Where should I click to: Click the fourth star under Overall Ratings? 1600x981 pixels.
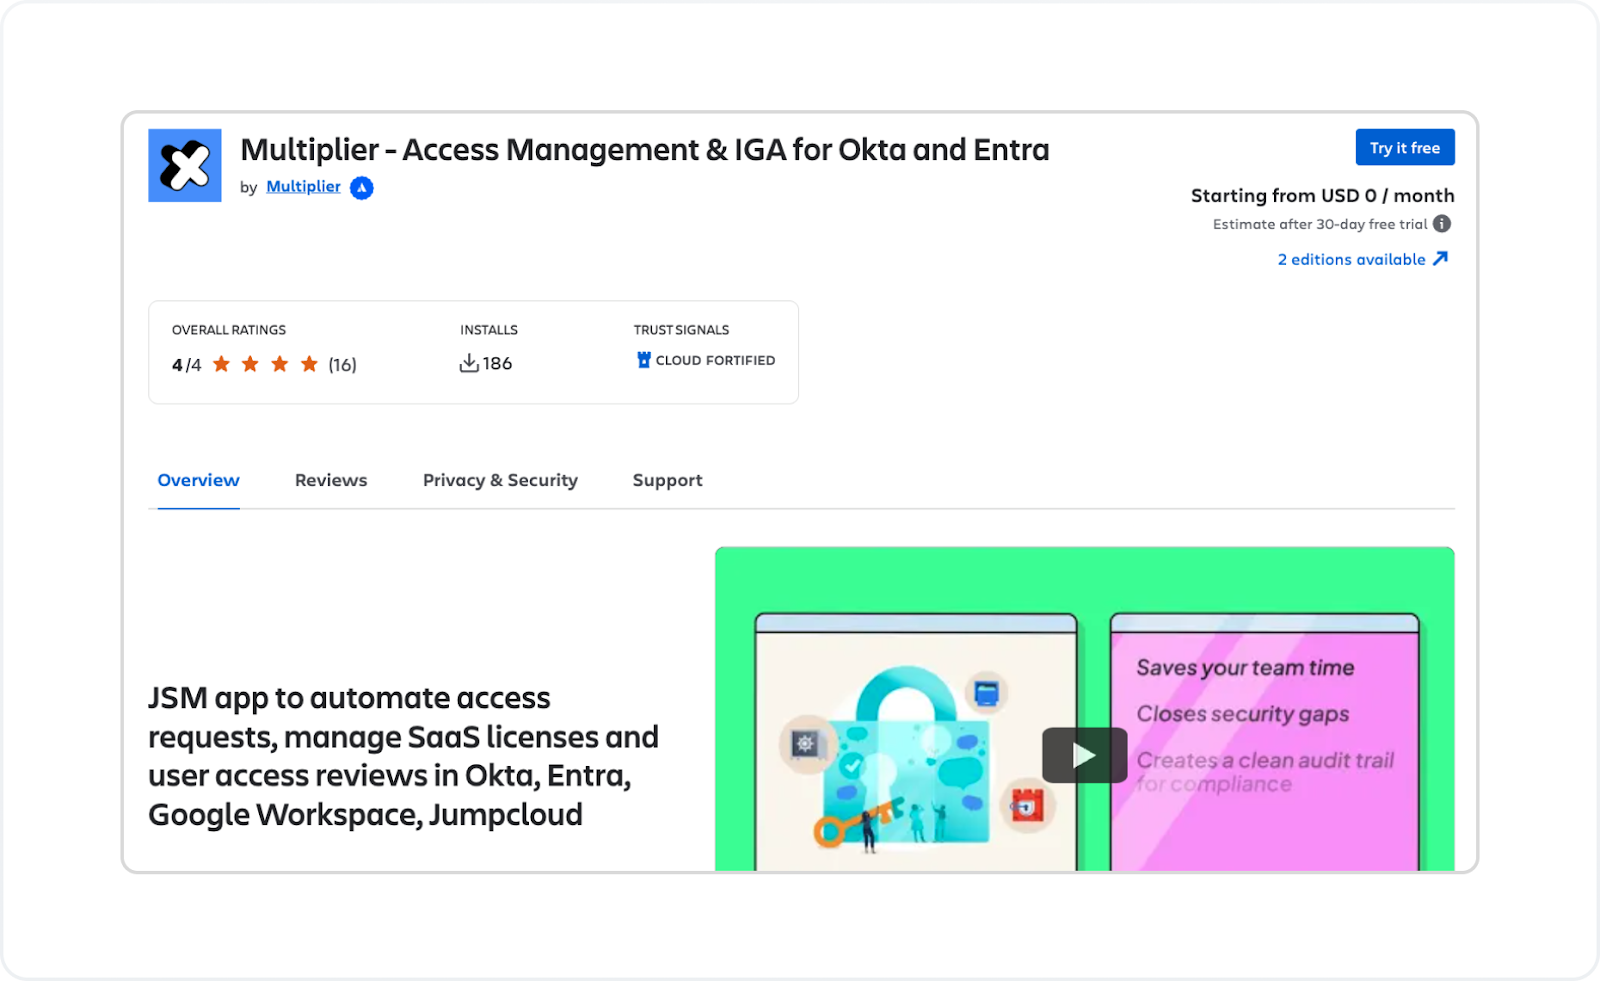tap(308, 364)
